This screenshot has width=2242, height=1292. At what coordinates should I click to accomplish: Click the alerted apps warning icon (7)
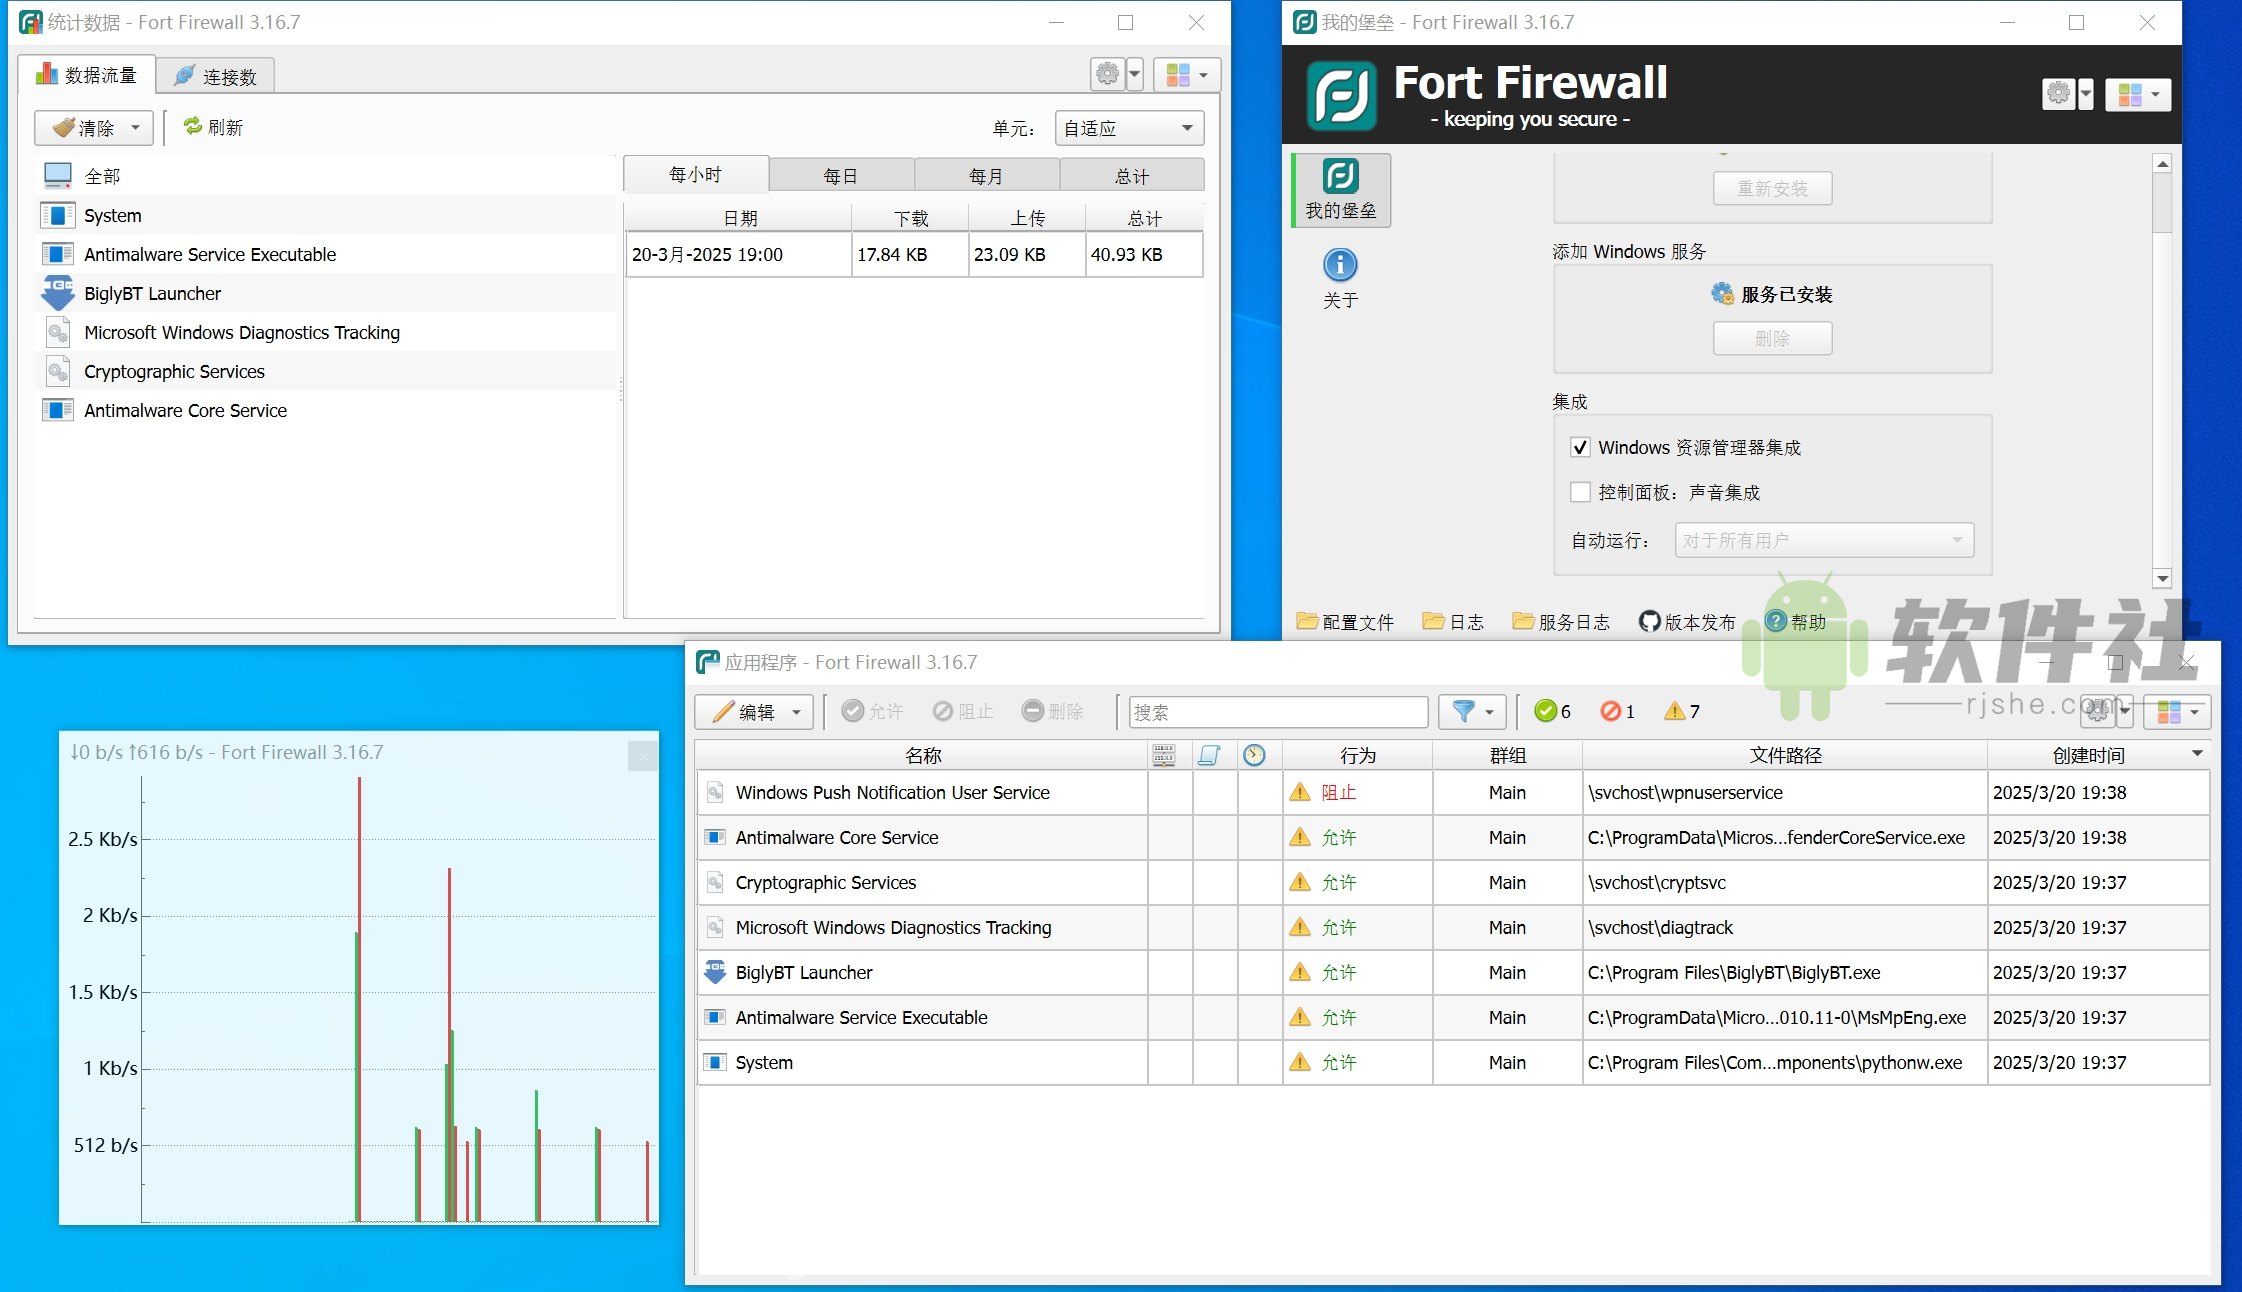click(x=1674, y=711)
